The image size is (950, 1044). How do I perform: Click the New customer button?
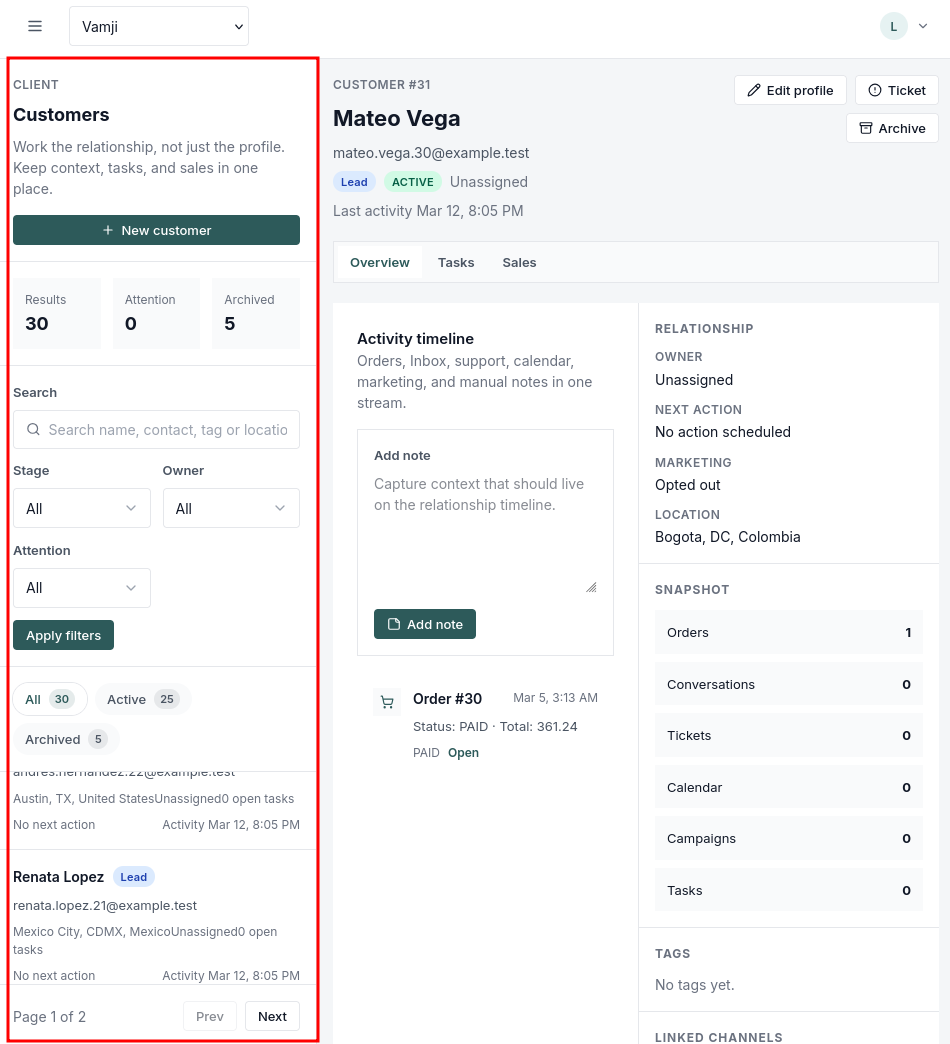click(156, 230)
